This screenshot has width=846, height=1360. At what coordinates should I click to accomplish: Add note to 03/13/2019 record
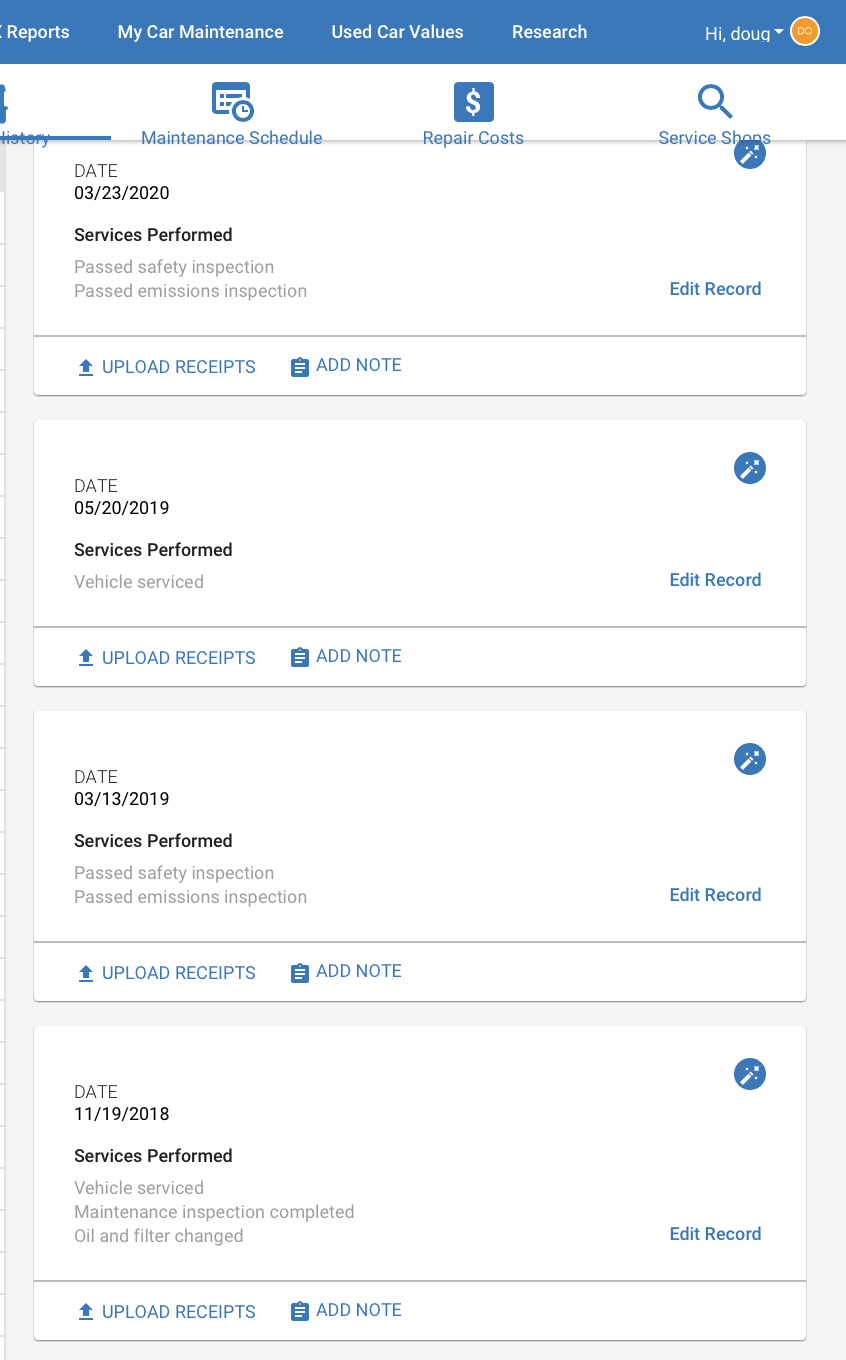(346, 971)
